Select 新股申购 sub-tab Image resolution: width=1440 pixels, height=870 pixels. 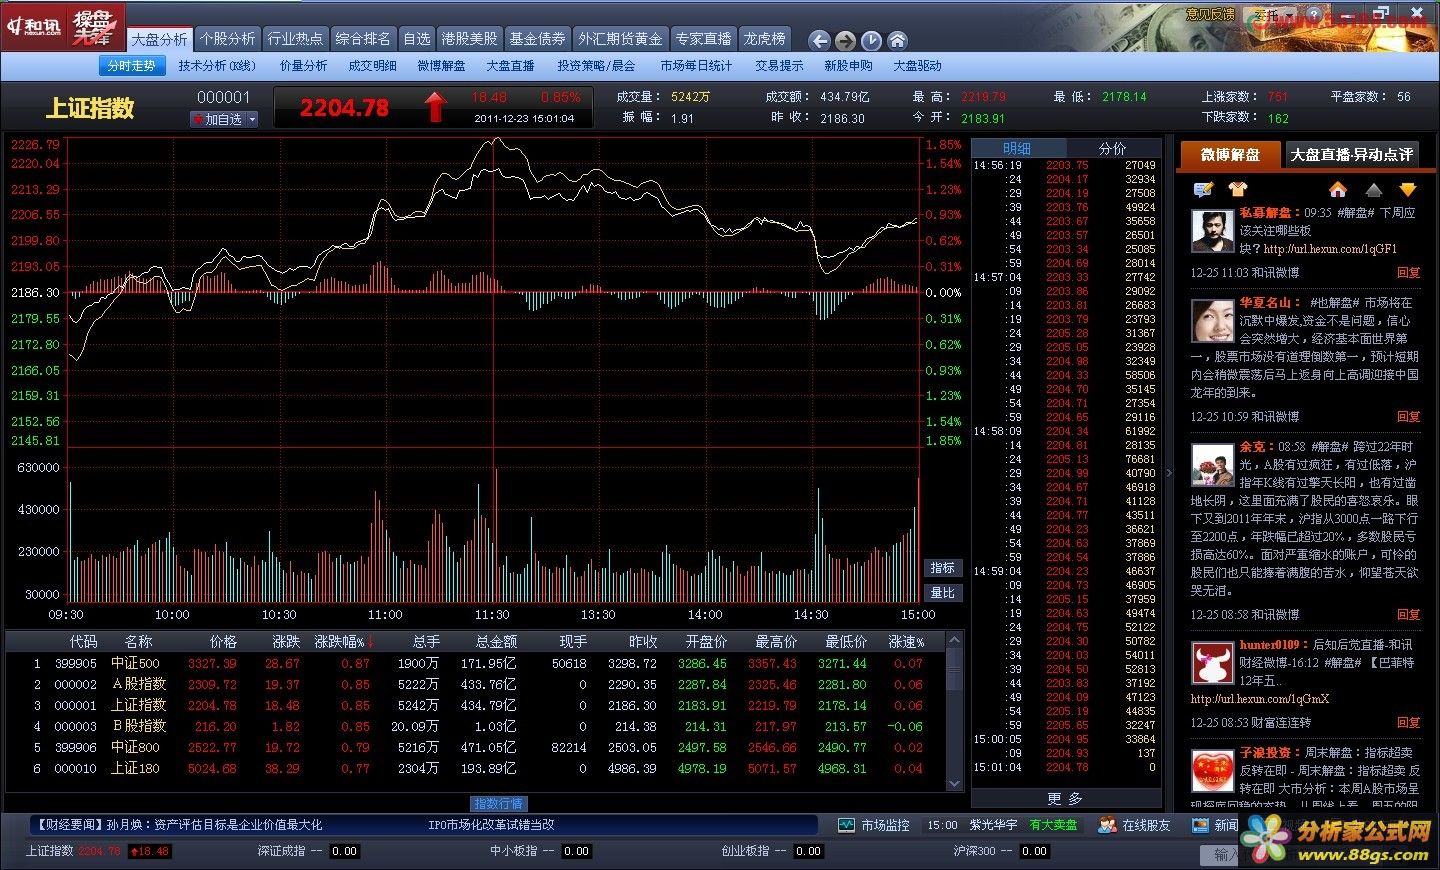(x=848, y=66)
